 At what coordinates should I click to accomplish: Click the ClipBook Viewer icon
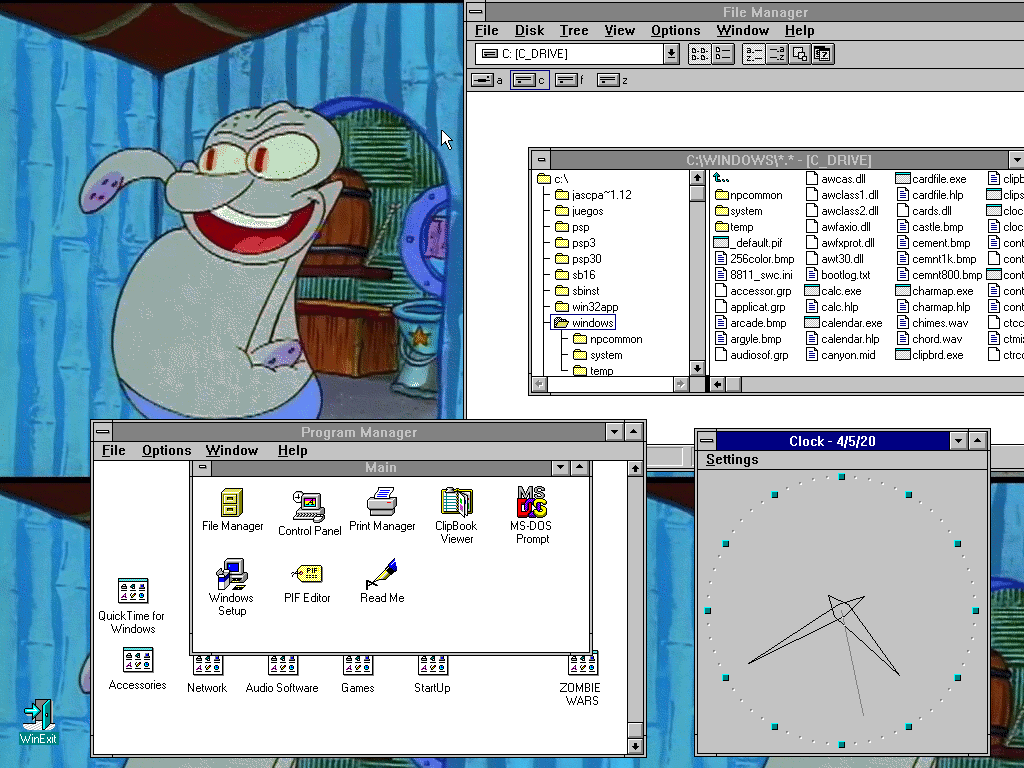(456, 502)
